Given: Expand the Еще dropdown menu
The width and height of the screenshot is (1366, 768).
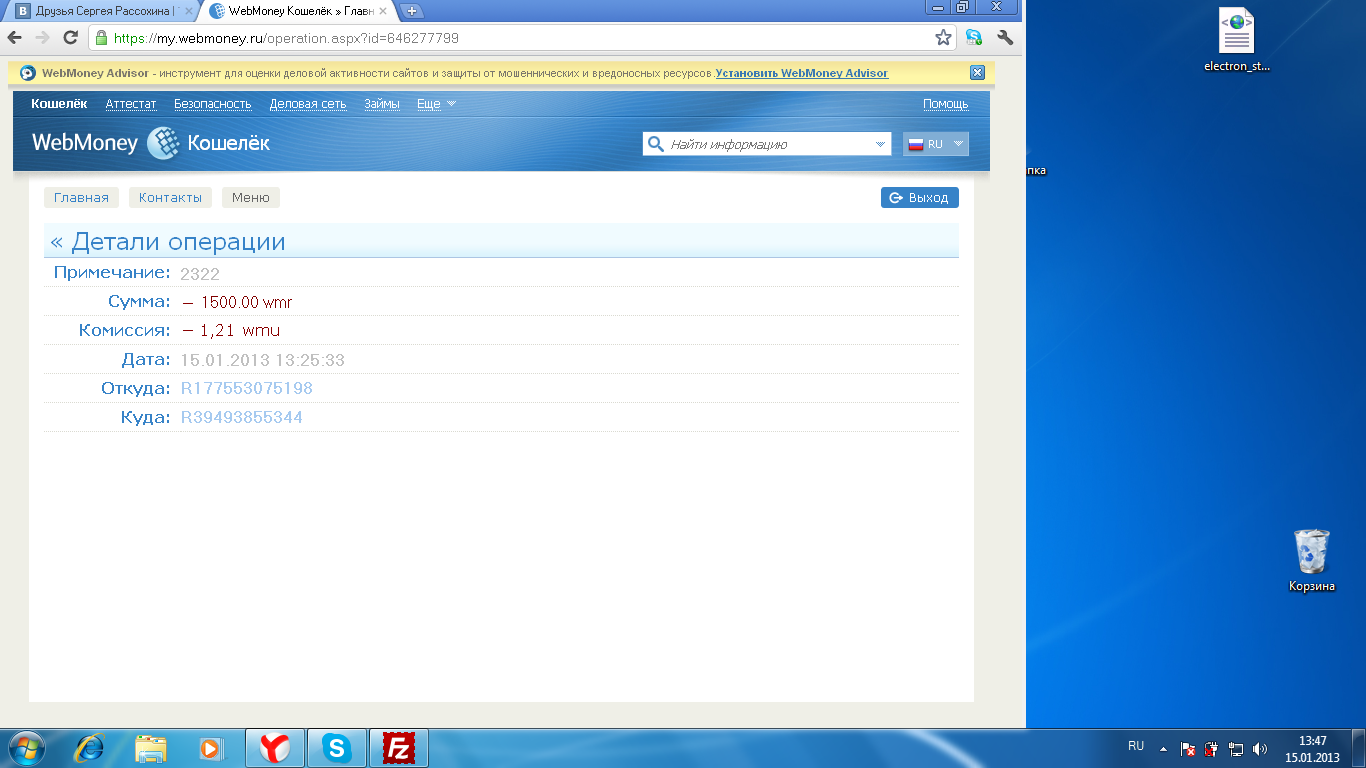Looking at the screenshot, I should pyautogui.click(x=436, y=104).
